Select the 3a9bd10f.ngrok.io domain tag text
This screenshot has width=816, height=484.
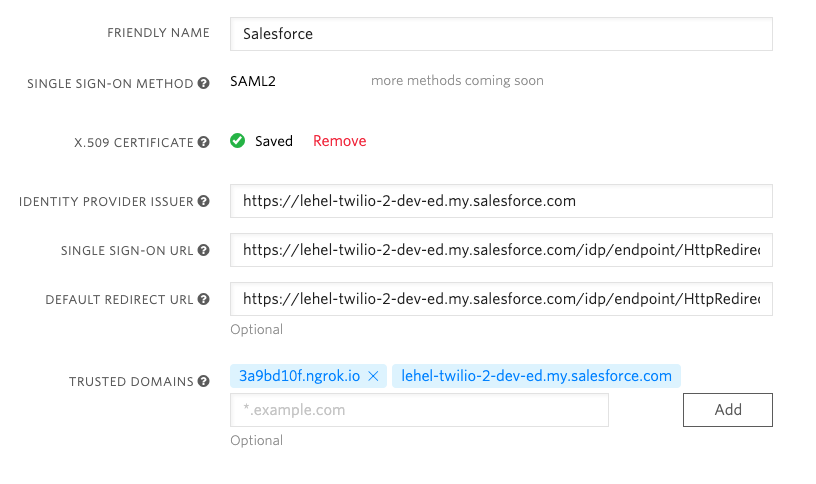pos(299,376)
